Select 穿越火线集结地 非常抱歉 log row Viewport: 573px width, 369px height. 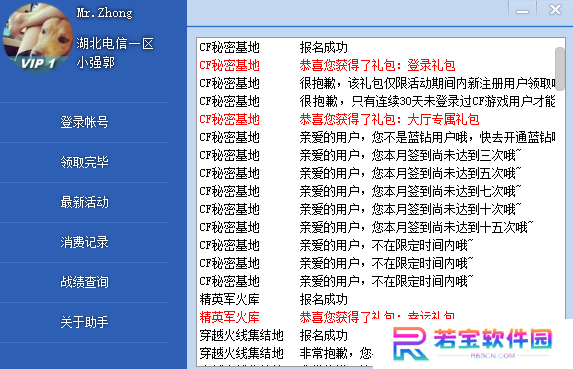pyautogui.click(x=285, y=353)
